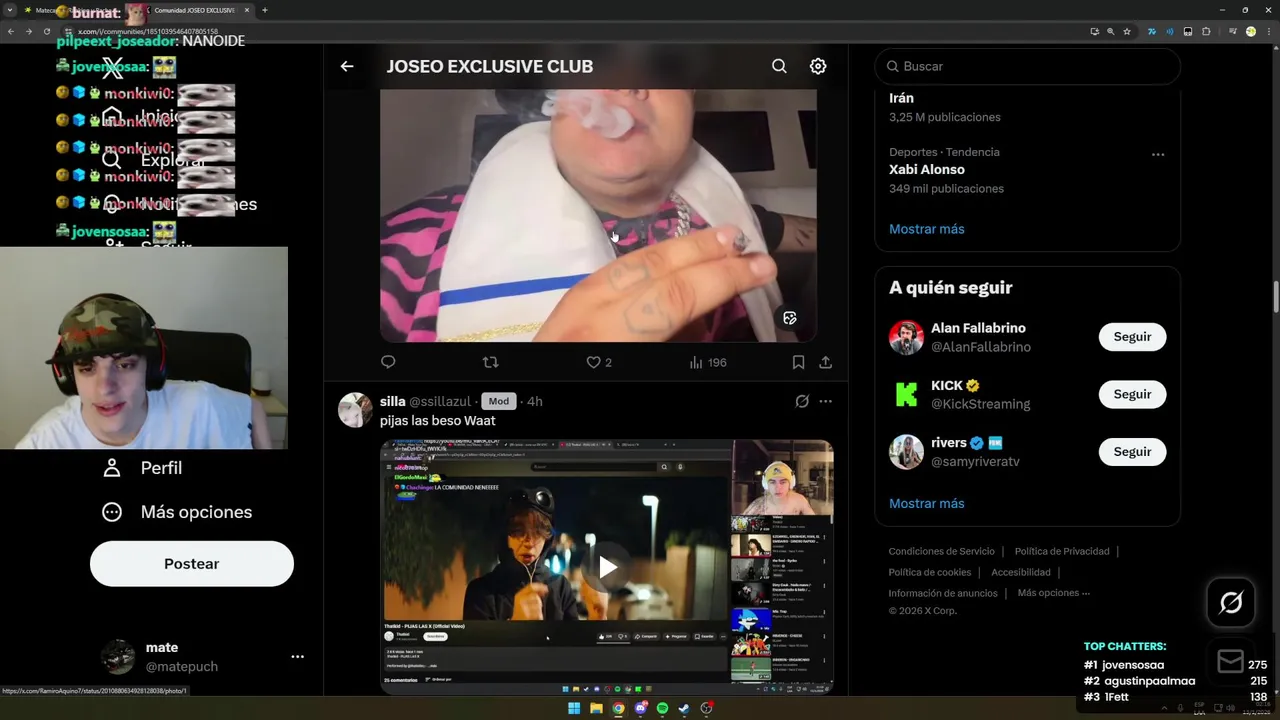Open Grok icon on silla's post
The image size is (1280, 720).
[x=802, y=401]
